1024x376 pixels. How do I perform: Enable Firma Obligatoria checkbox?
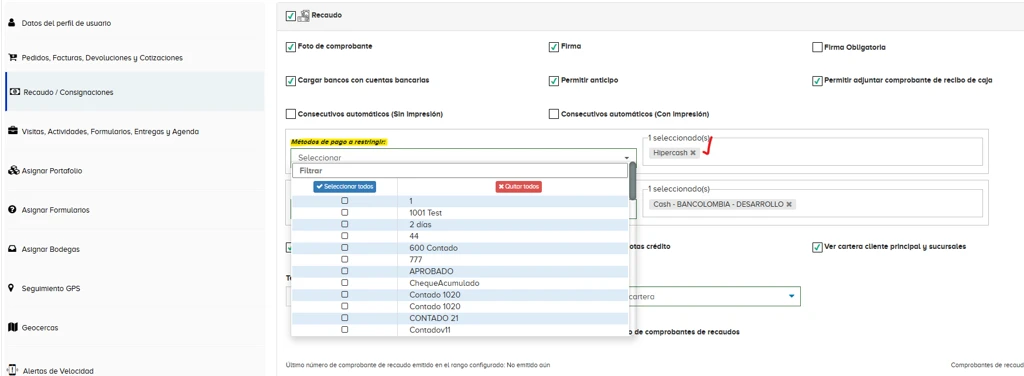pos(817,47)
